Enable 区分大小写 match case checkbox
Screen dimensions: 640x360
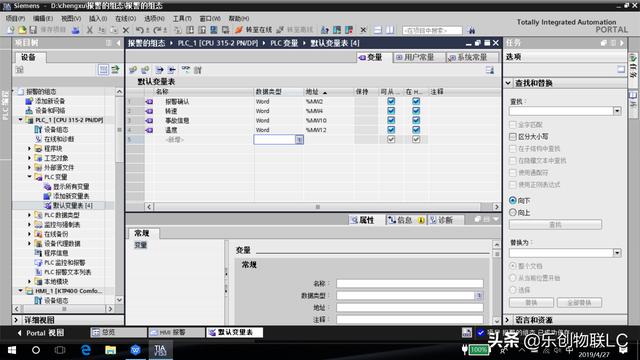[513, 136]
